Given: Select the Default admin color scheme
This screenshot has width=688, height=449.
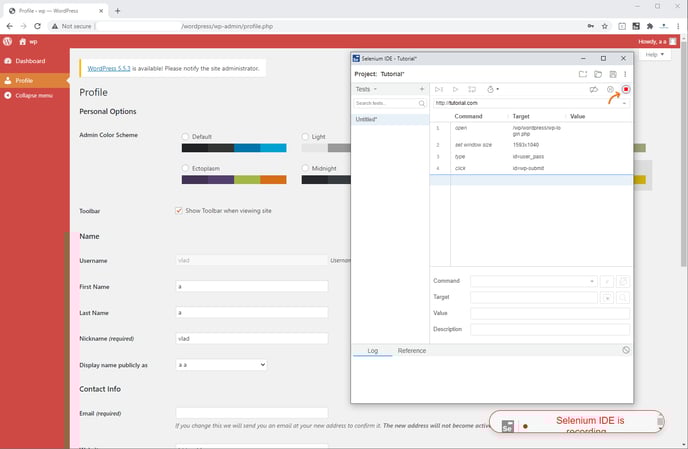Looking at the screenshot, I should pos(185,136).
